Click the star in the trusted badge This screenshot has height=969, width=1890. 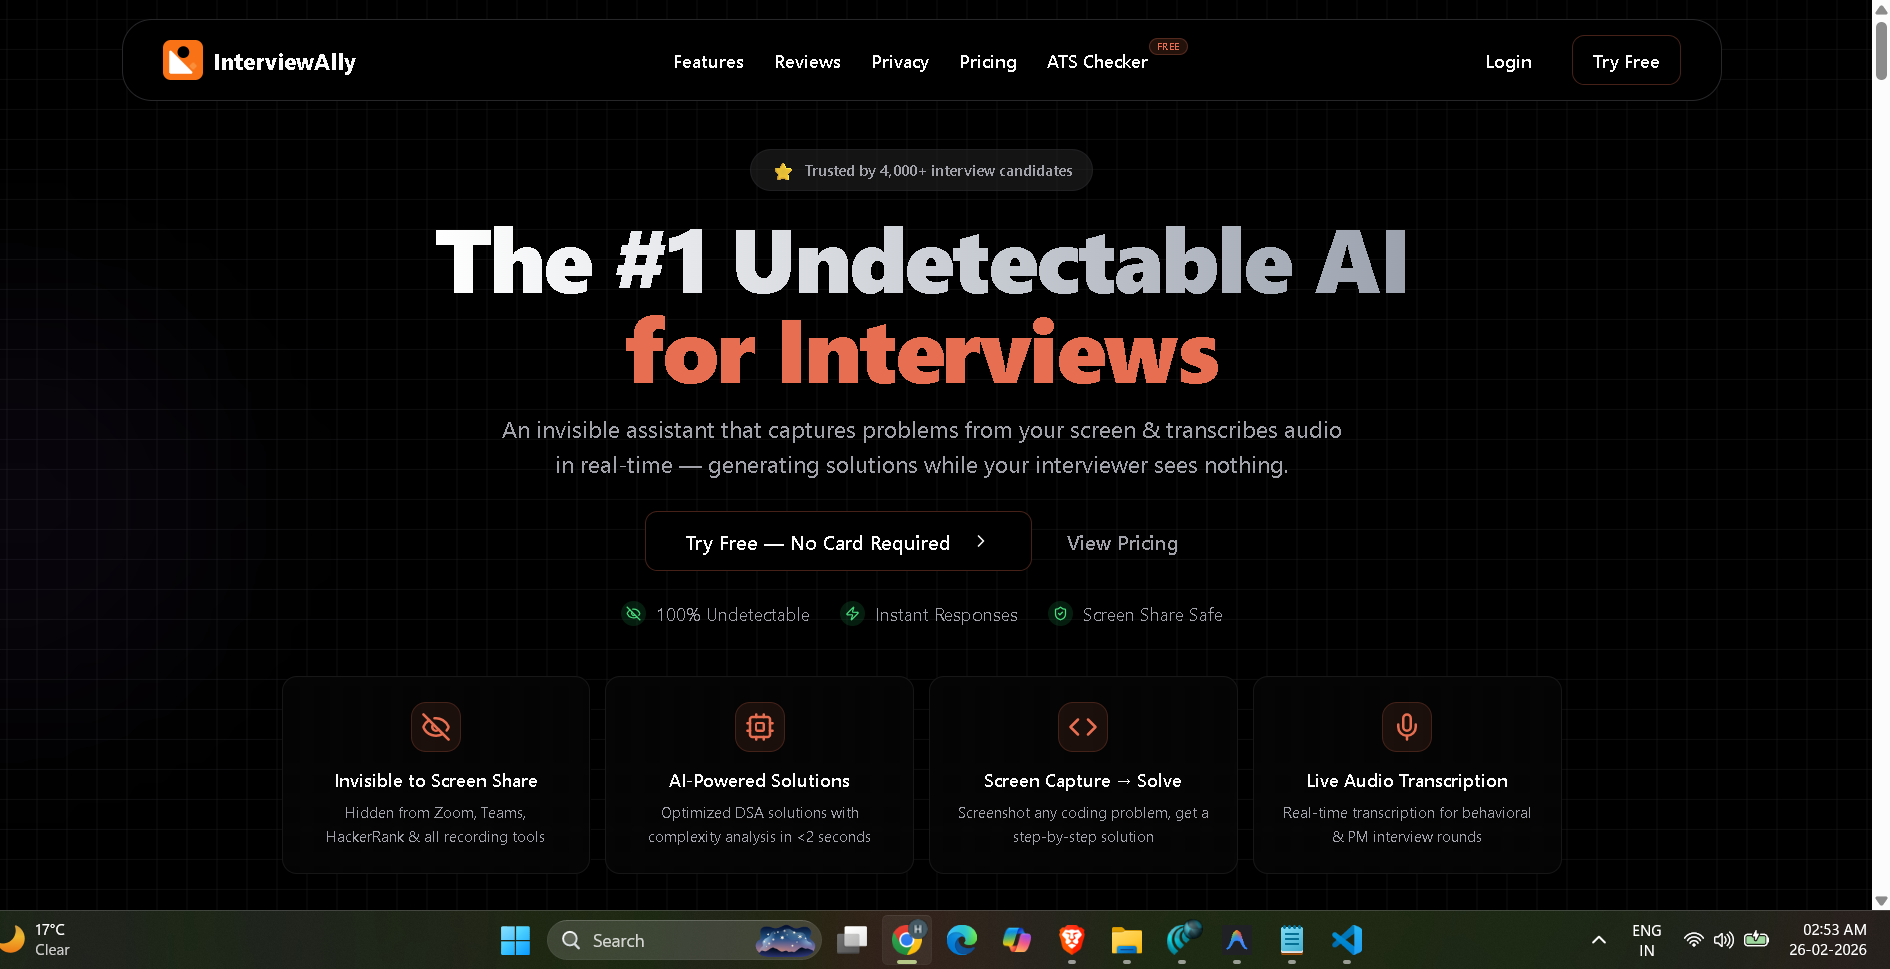pyautogui.click(x=782, y=170)
